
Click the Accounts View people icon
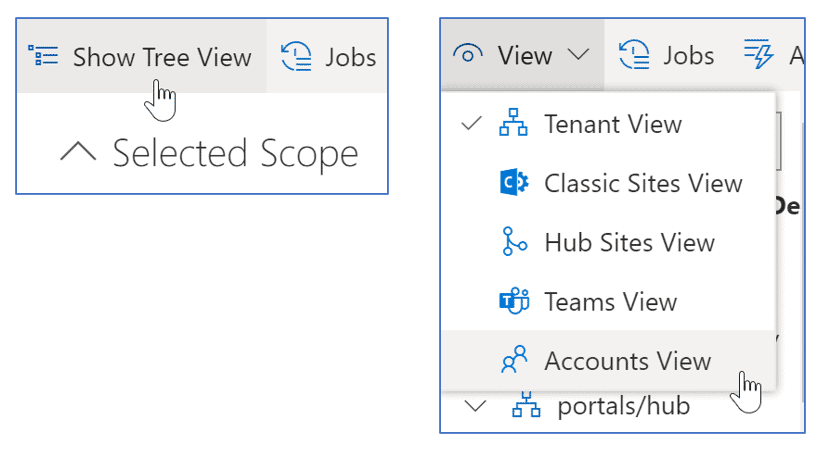point(513,361)
